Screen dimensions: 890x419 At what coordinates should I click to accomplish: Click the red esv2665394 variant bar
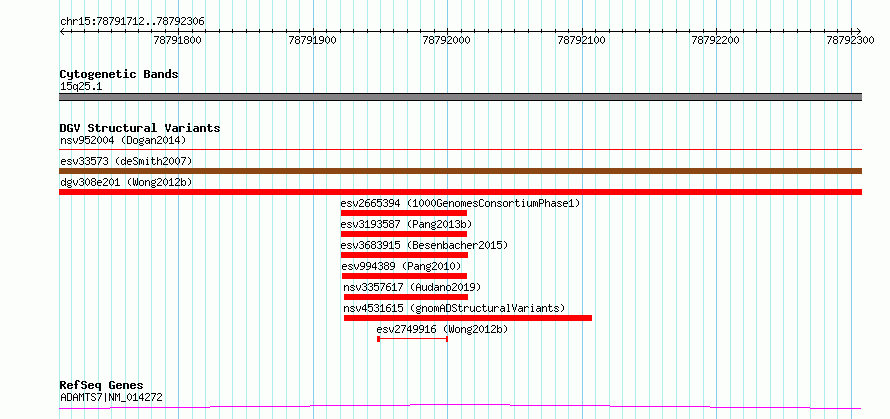(404, 213)
